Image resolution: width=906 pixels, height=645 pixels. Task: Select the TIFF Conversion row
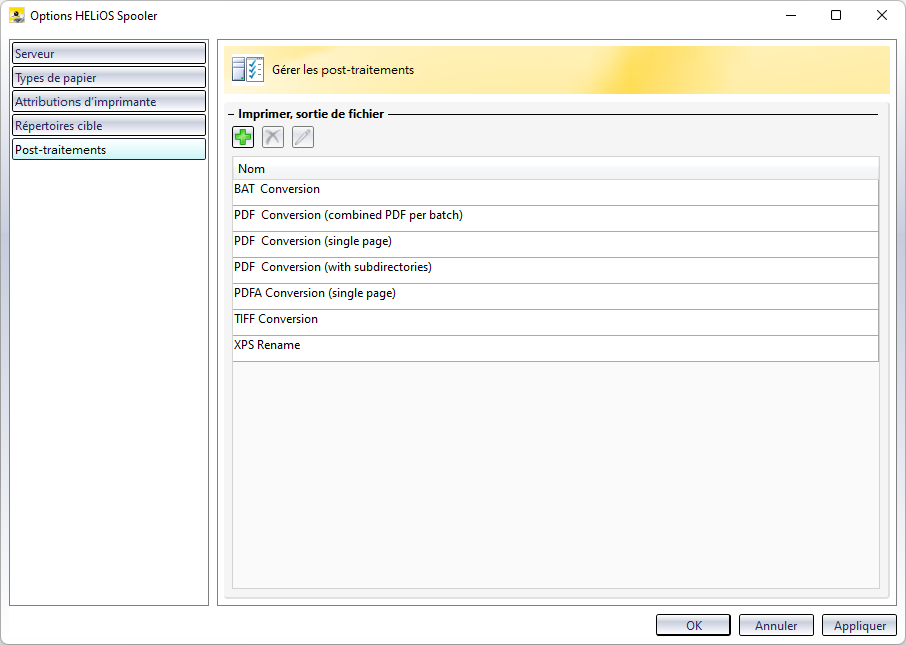click(x=555, y=322)
